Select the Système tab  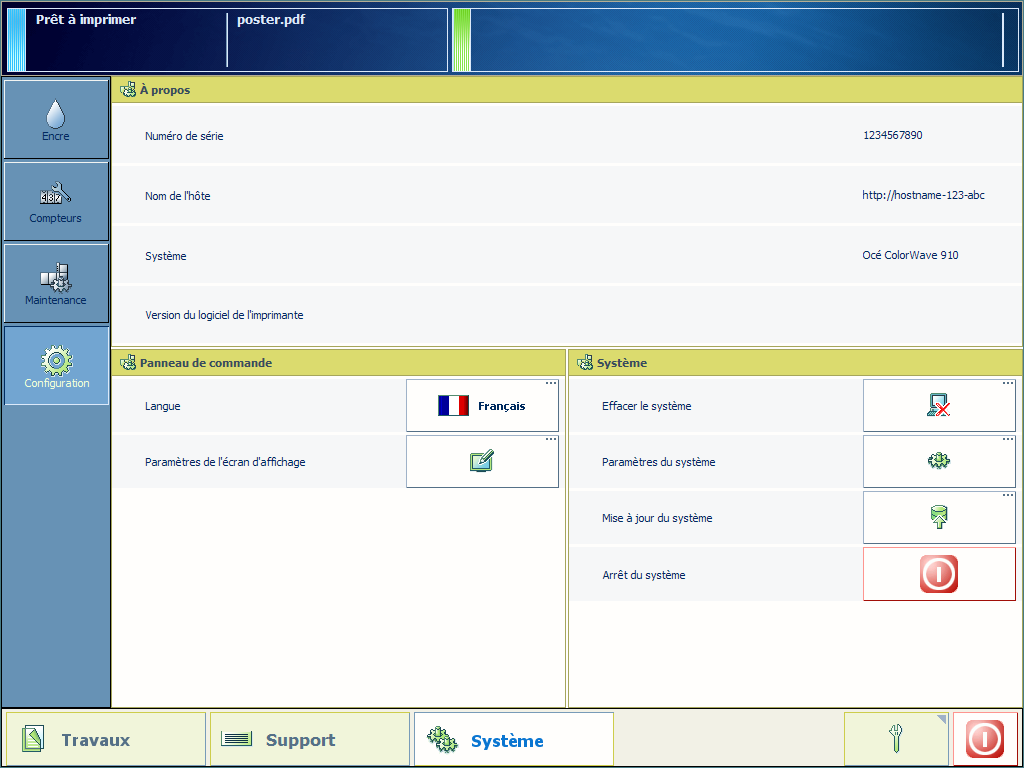pyautogui.click(x=514, y=739)
